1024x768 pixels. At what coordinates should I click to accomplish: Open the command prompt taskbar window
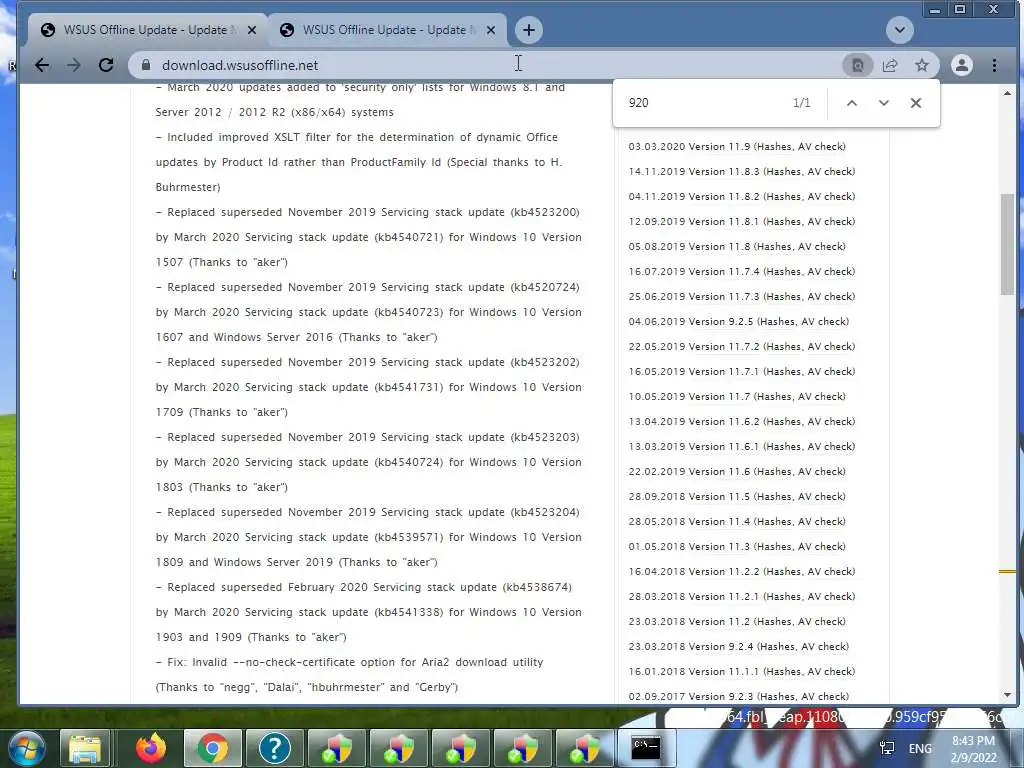click(x=645, y=748)
